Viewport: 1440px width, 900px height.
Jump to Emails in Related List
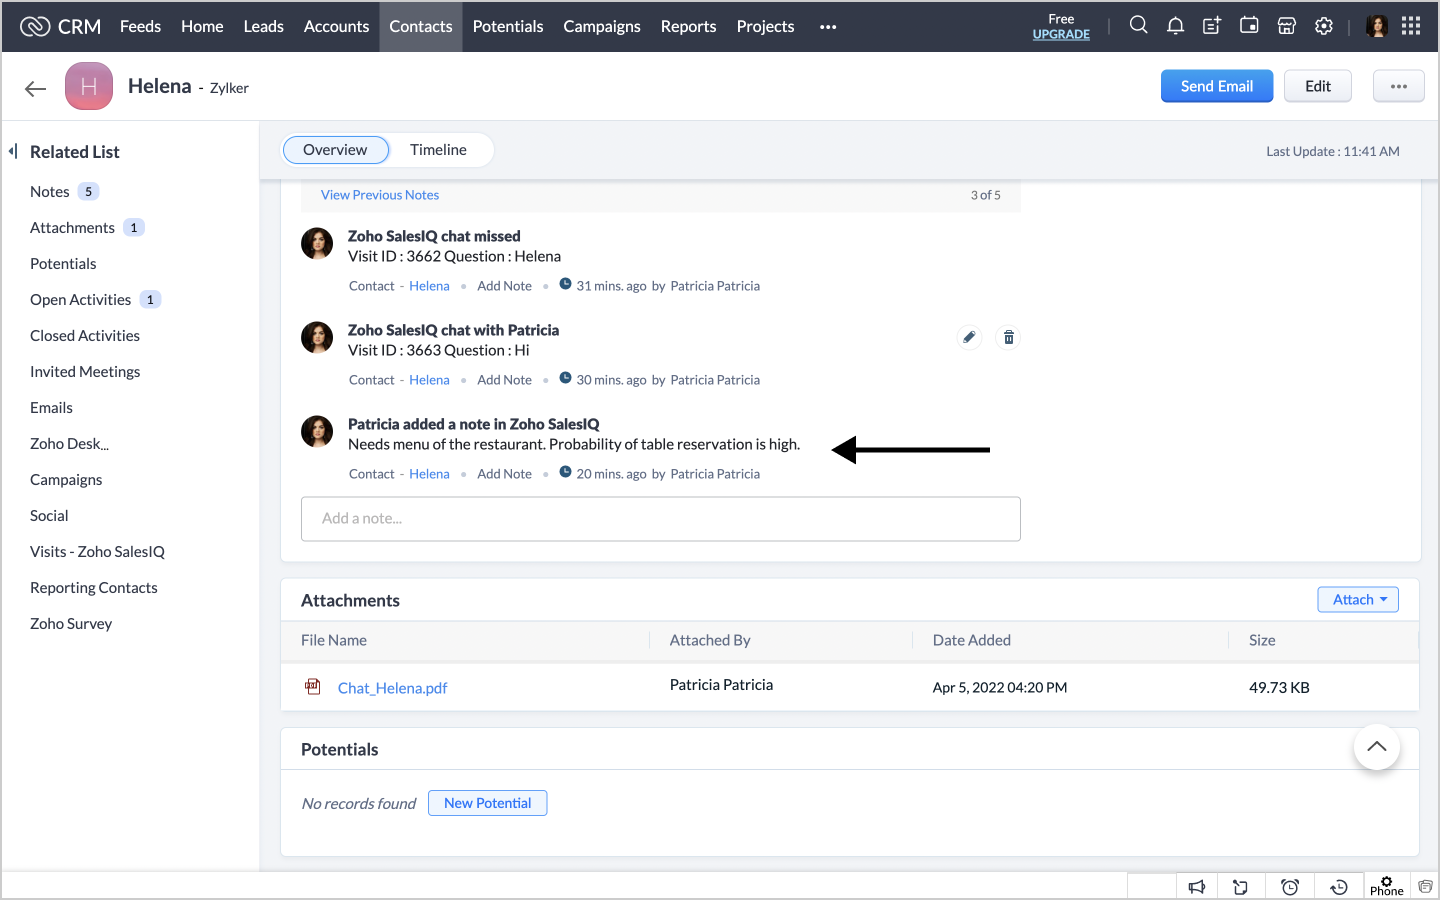click(52, 408)
